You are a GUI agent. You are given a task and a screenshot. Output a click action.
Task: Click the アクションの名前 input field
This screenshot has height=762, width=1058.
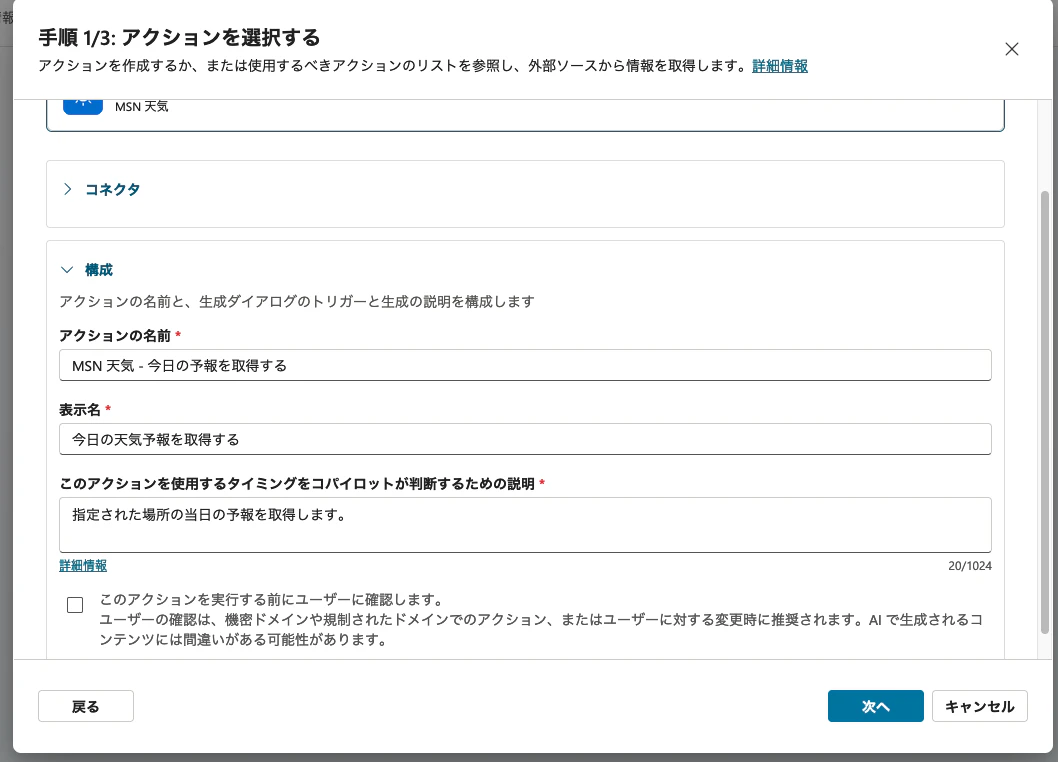point(525,365)
